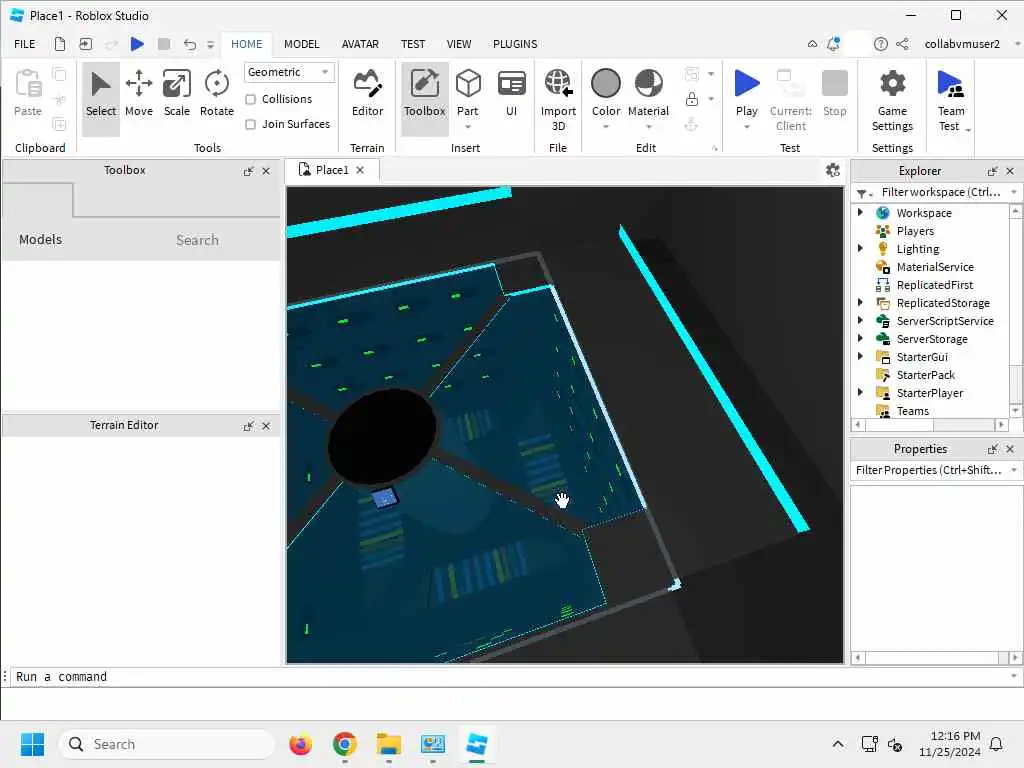This screenshot has width=1024, height=768.
Task: Open the Play button dropdown arrow
Action: (x=746, y=127)
